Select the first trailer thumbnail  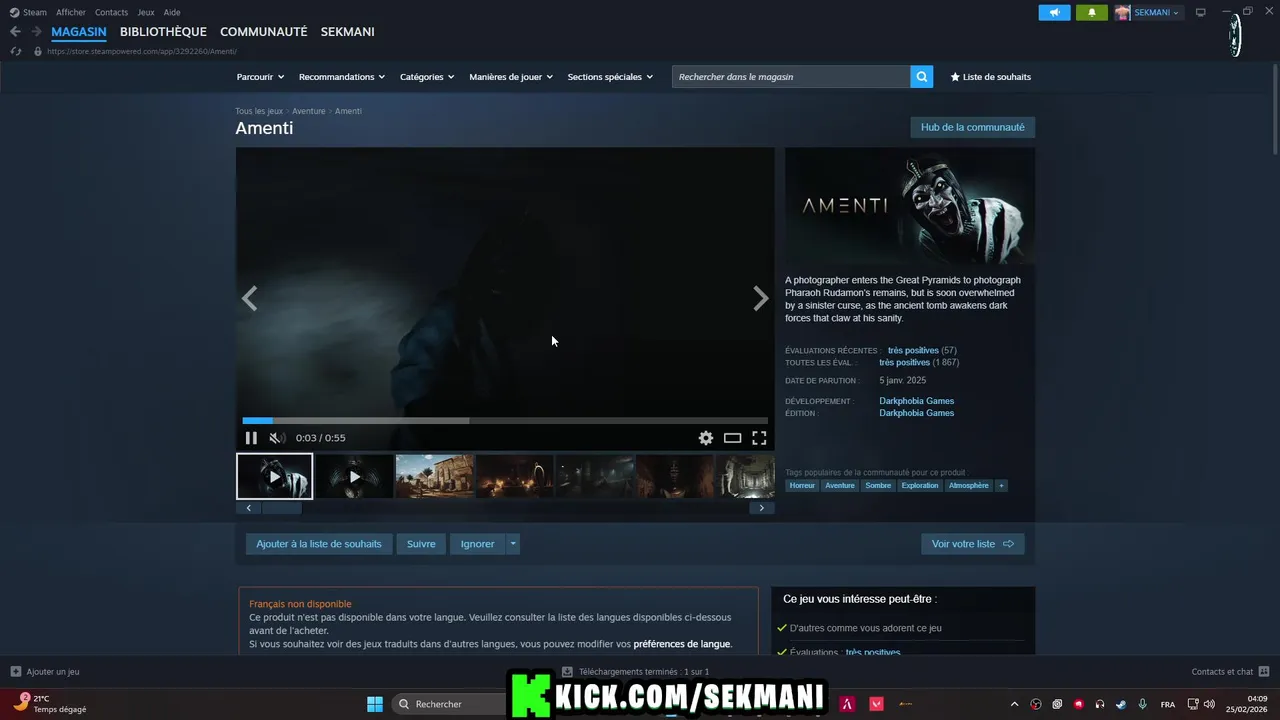tap(275, 476)
